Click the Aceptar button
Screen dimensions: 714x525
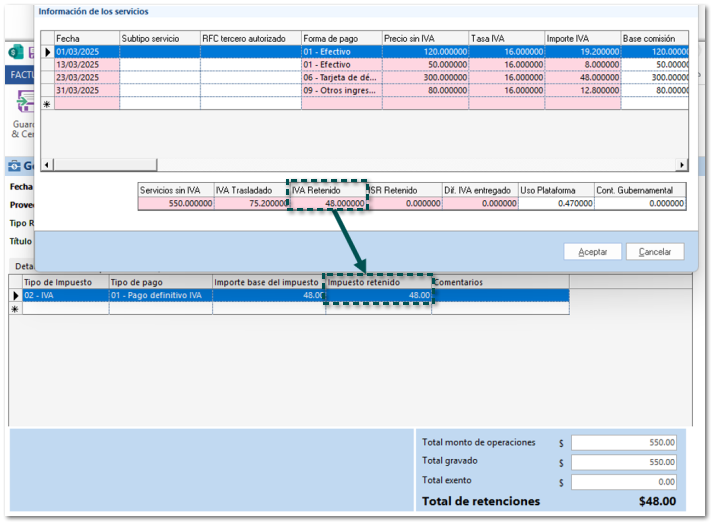(x=592, y=252)
